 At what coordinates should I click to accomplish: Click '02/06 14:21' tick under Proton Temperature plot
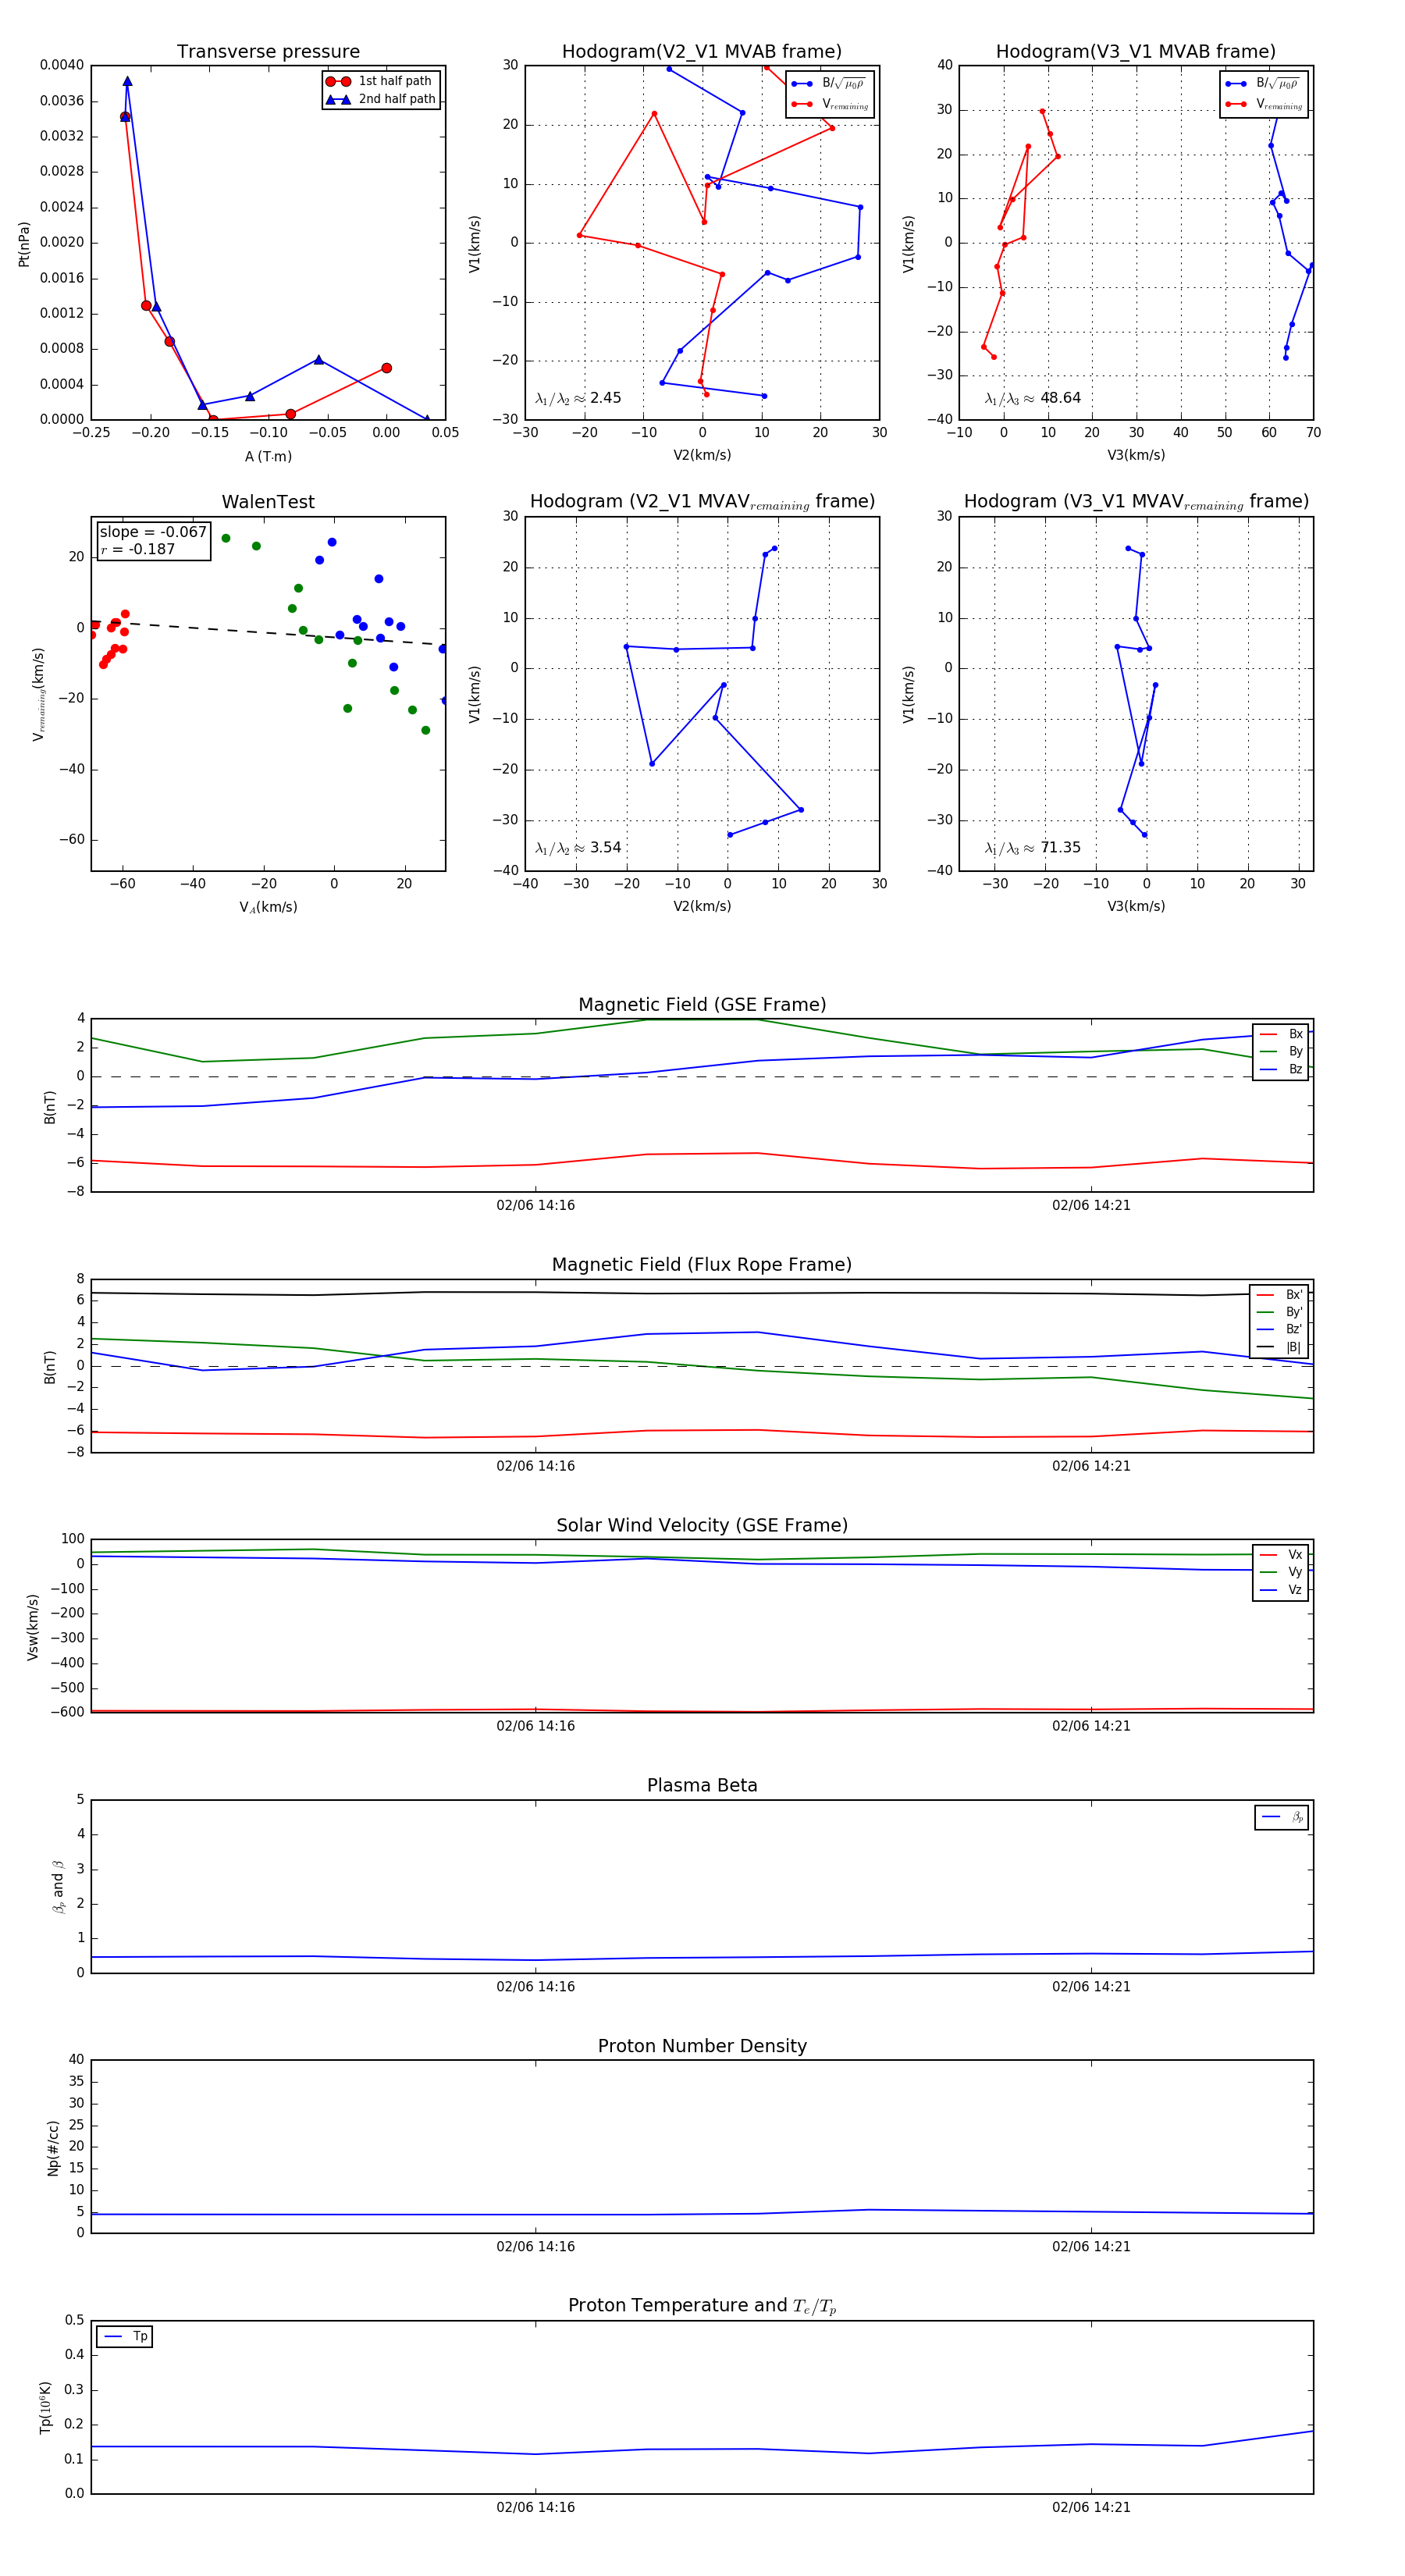1091,2508
